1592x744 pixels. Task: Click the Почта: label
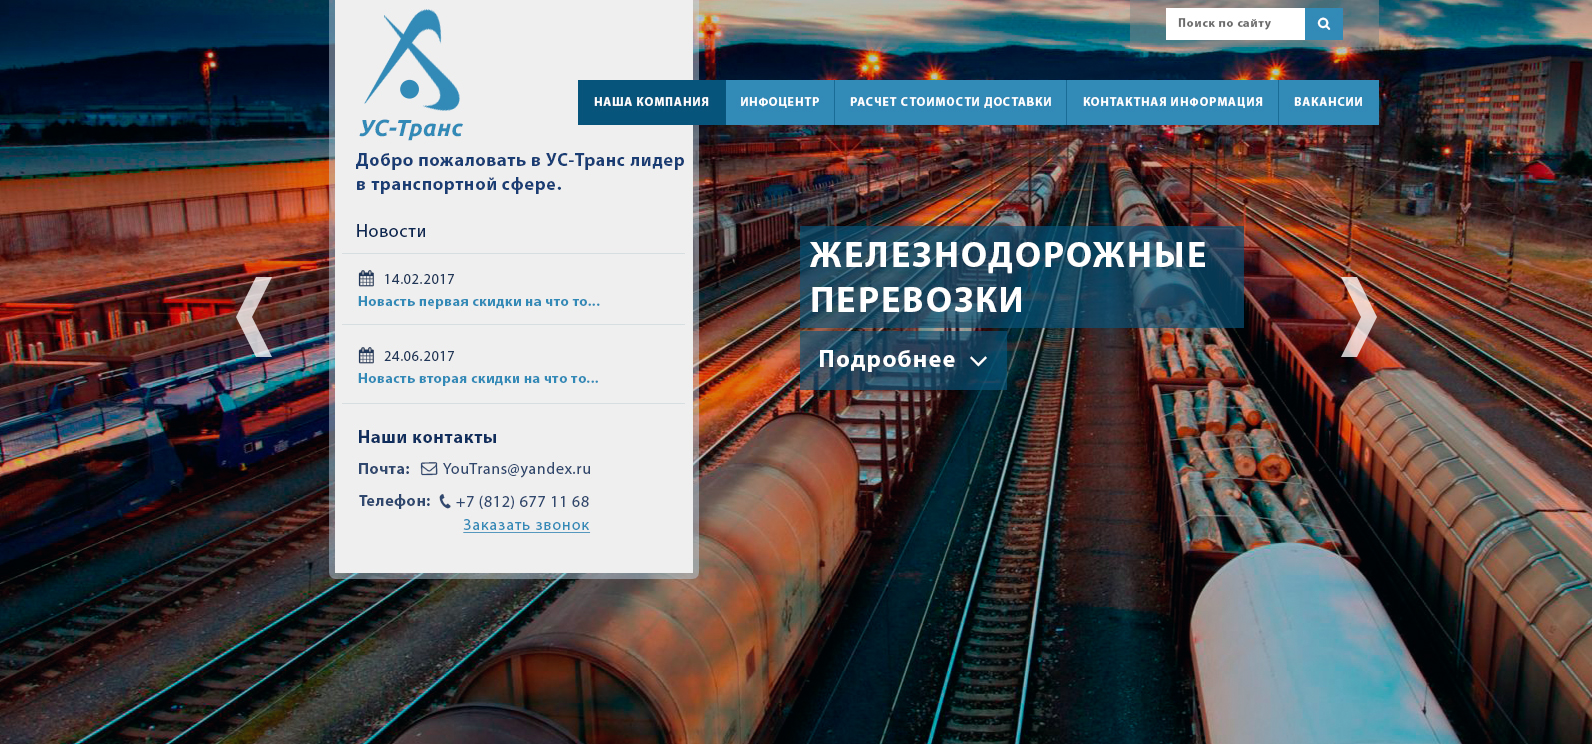tap(384, 469)
